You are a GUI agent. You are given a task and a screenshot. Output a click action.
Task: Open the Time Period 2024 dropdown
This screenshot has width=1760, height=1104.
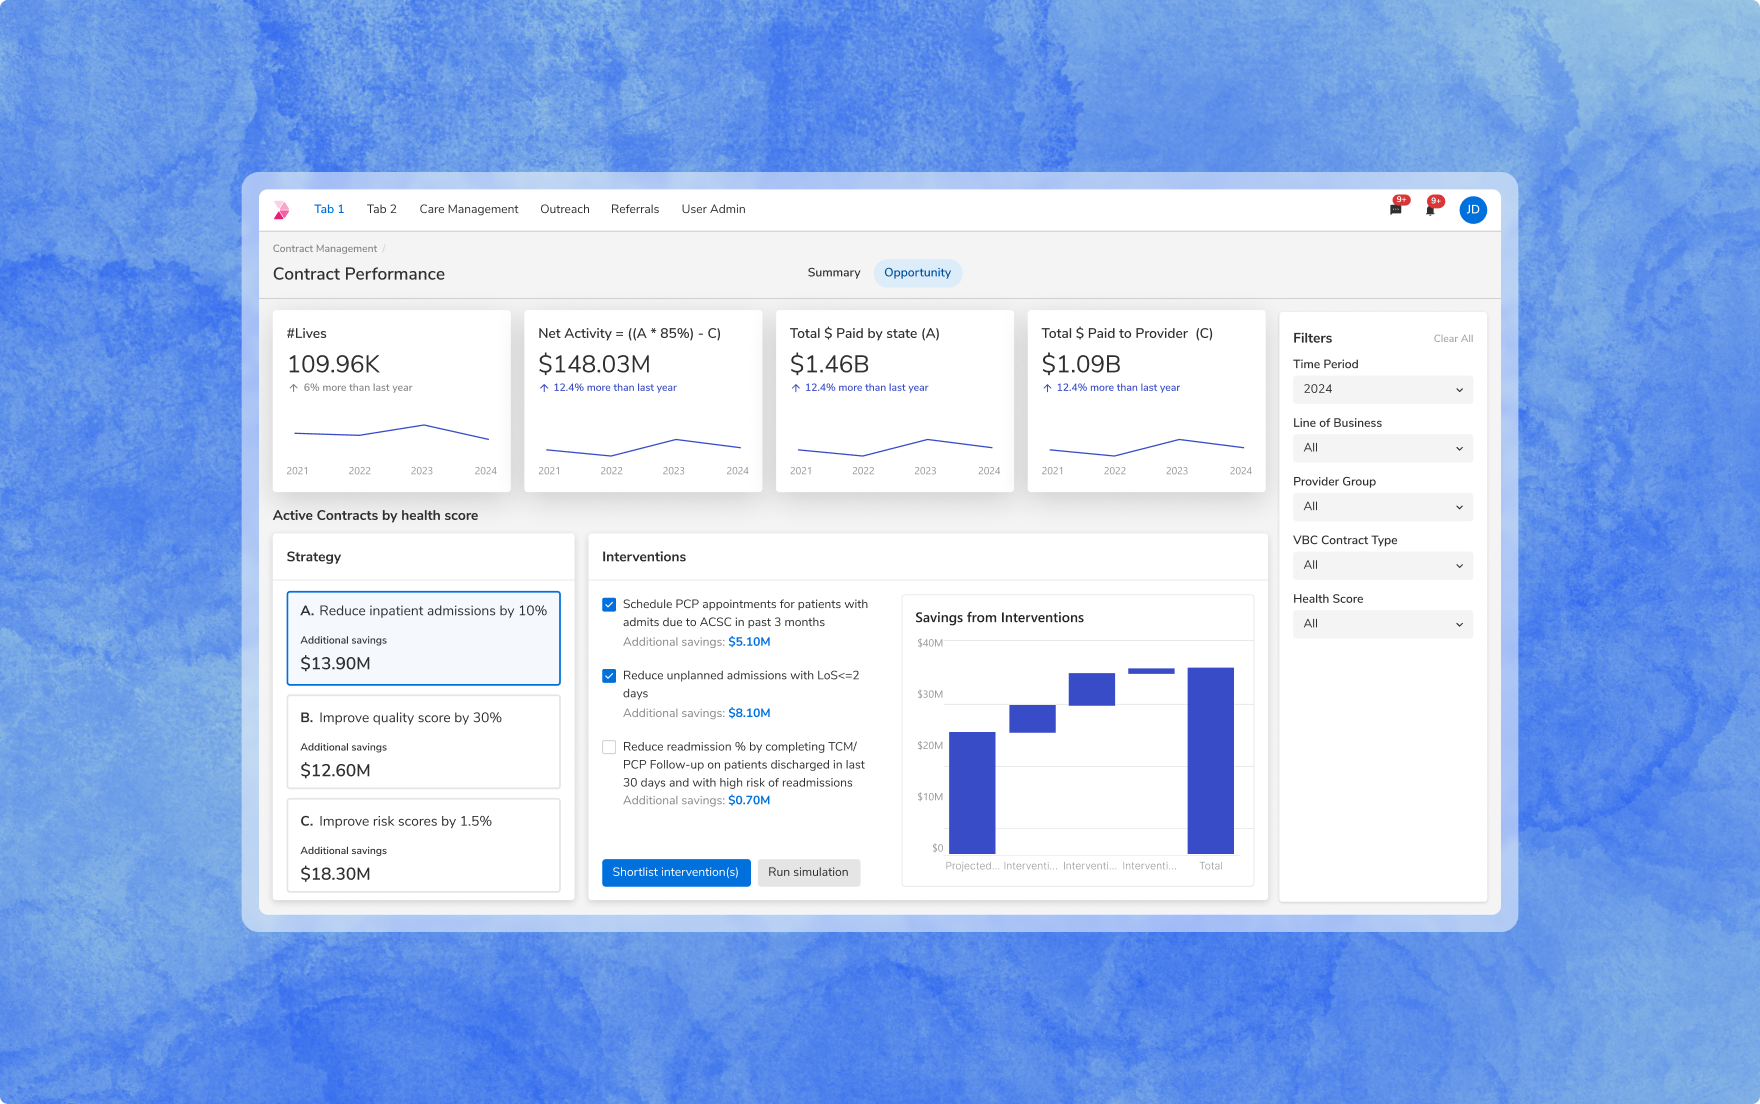coord(1383,389)
